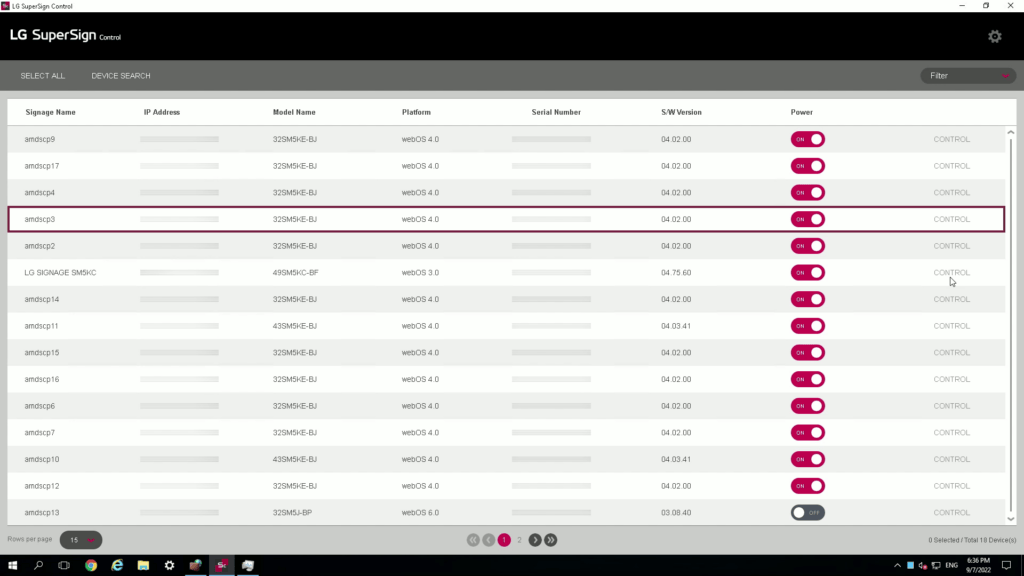Click the highlighted page 1 indicator
The image size is (1024, 576).
(504, 539)
